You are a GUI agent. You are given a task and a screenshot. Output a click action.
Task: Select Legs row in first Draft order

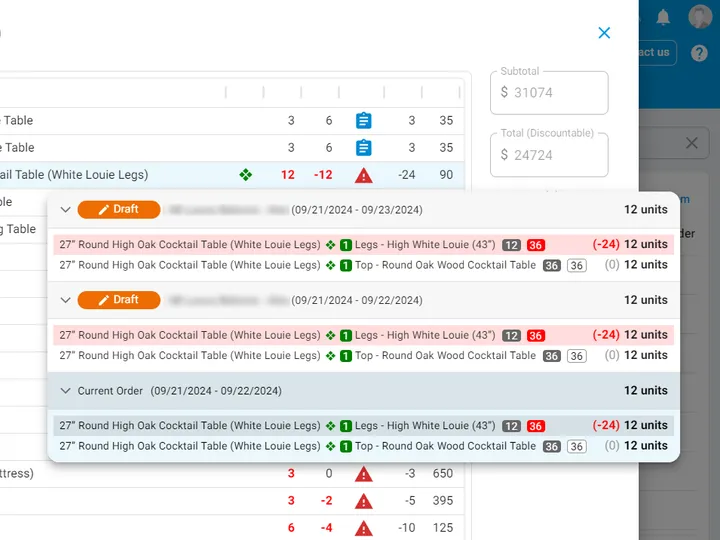point(364,244)
